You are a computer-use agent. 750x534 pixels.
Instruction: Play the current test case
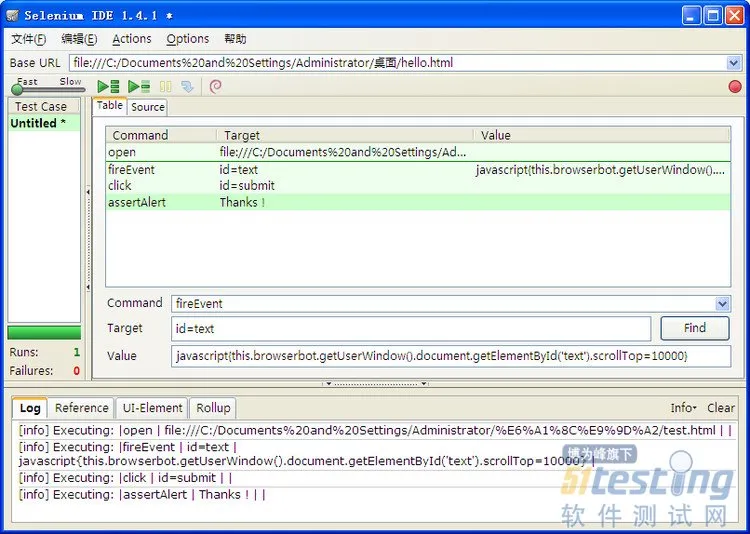(139, 87)
